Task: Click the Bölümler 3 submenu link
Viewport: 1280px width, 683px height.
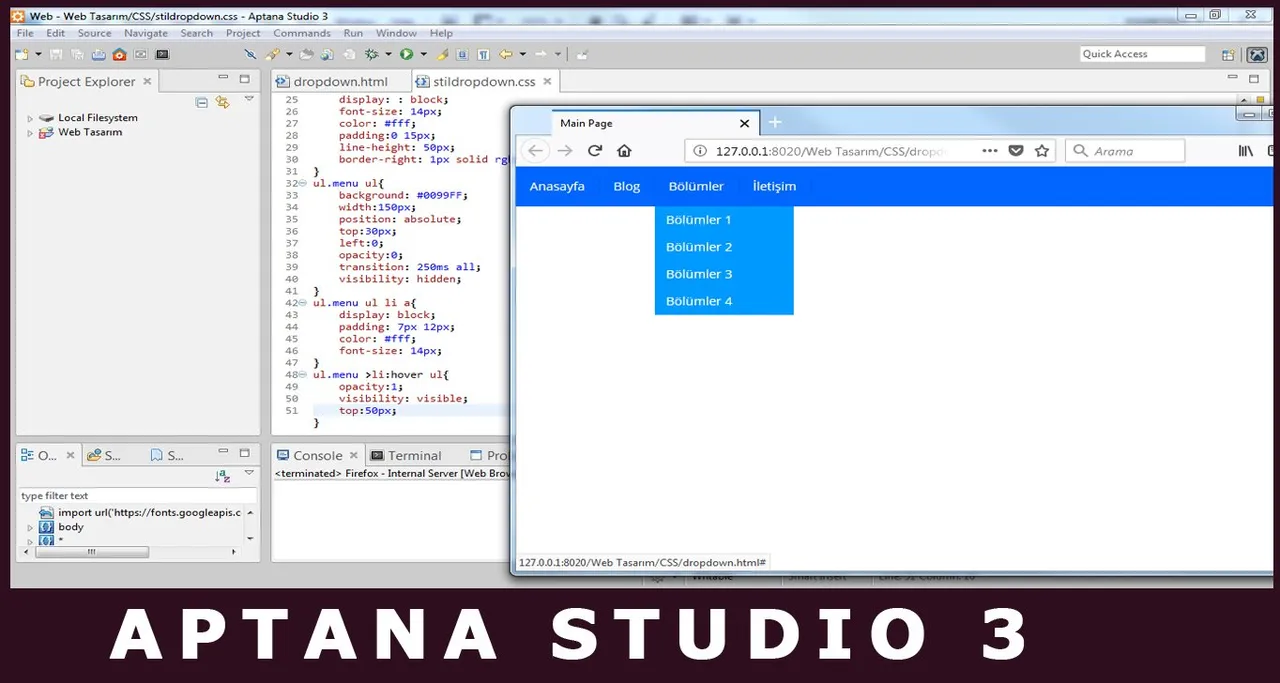Action: (699, 274)
